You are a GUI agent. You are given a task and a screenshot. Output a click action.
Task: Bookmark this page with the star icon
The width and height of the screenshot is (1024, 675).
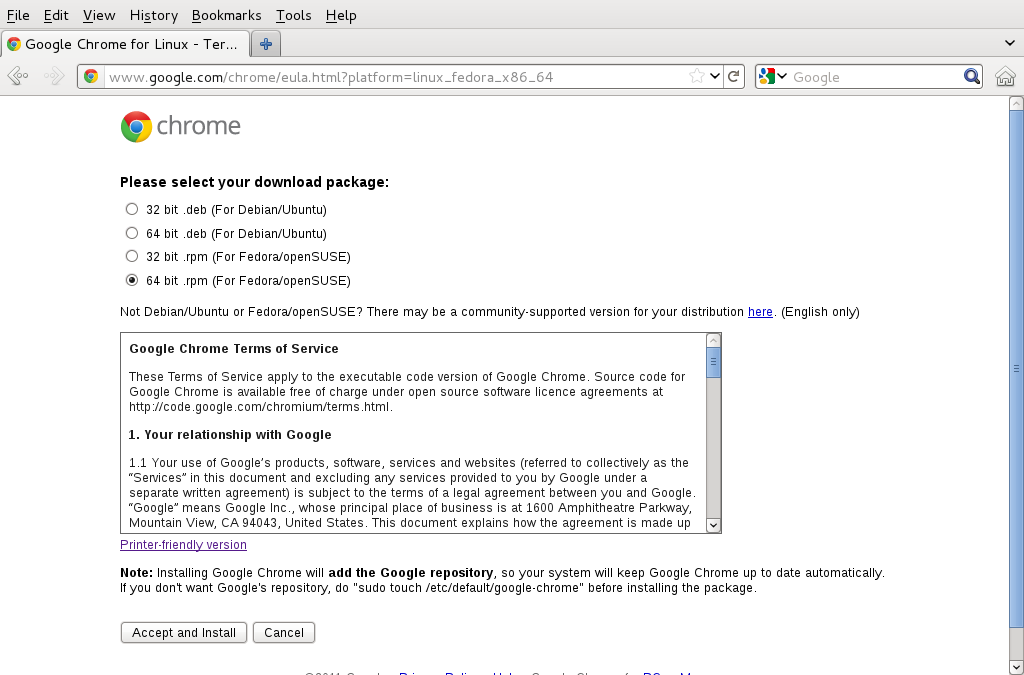[x=697, y=77]
